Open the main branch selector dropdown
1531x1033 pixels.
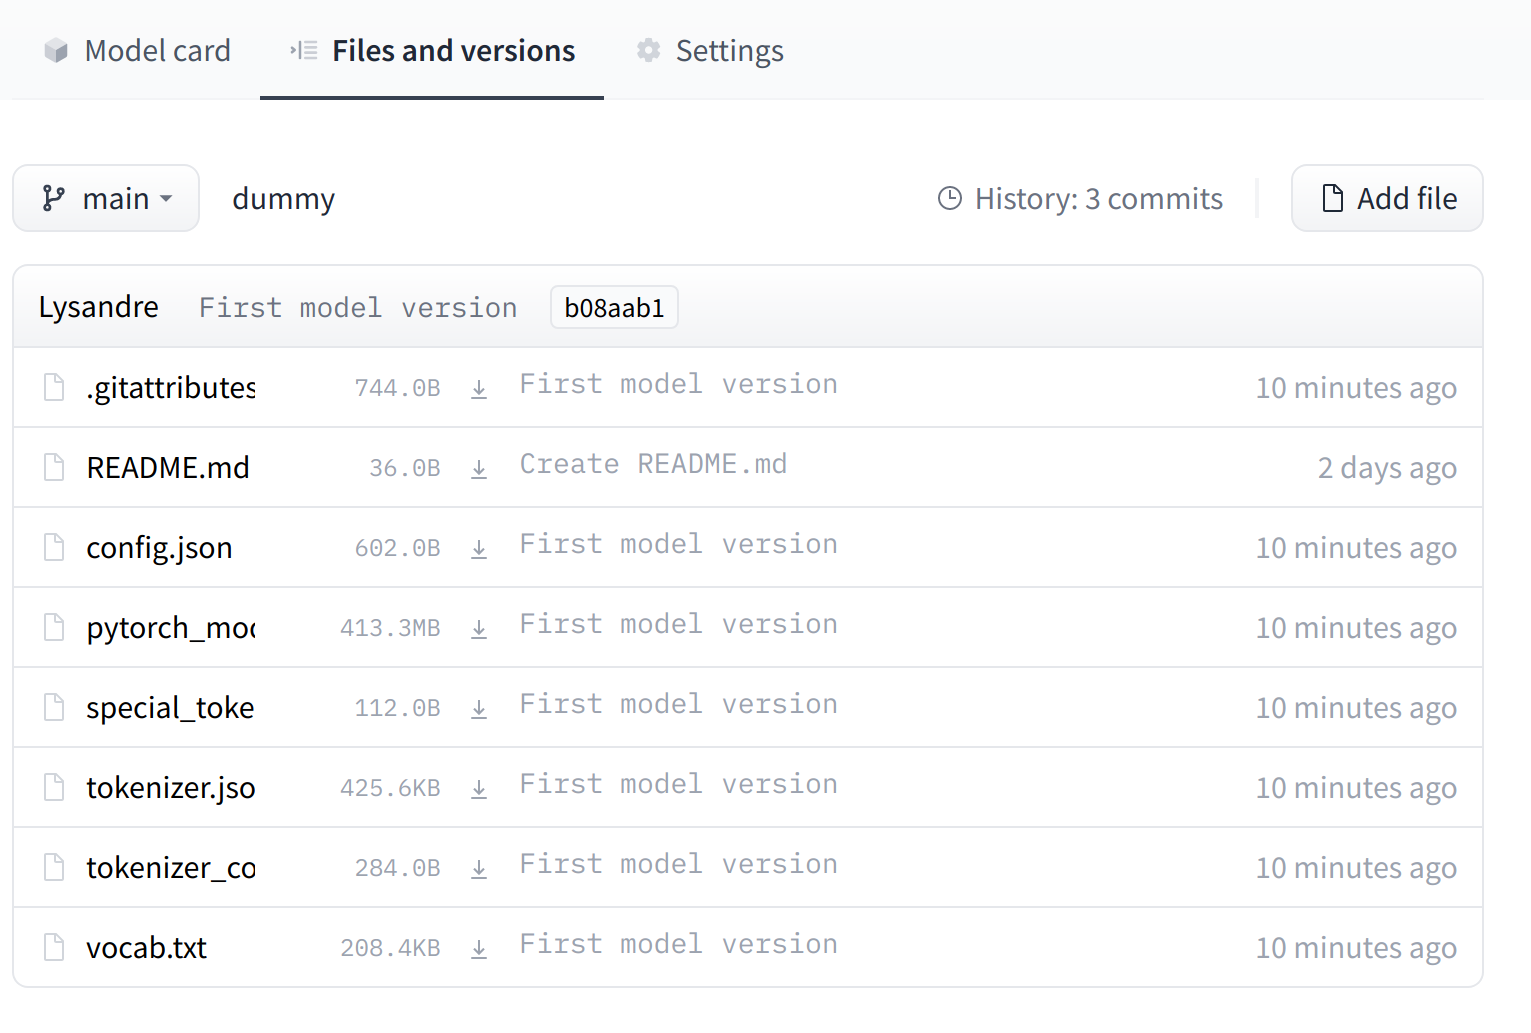[x=105, y=198]
